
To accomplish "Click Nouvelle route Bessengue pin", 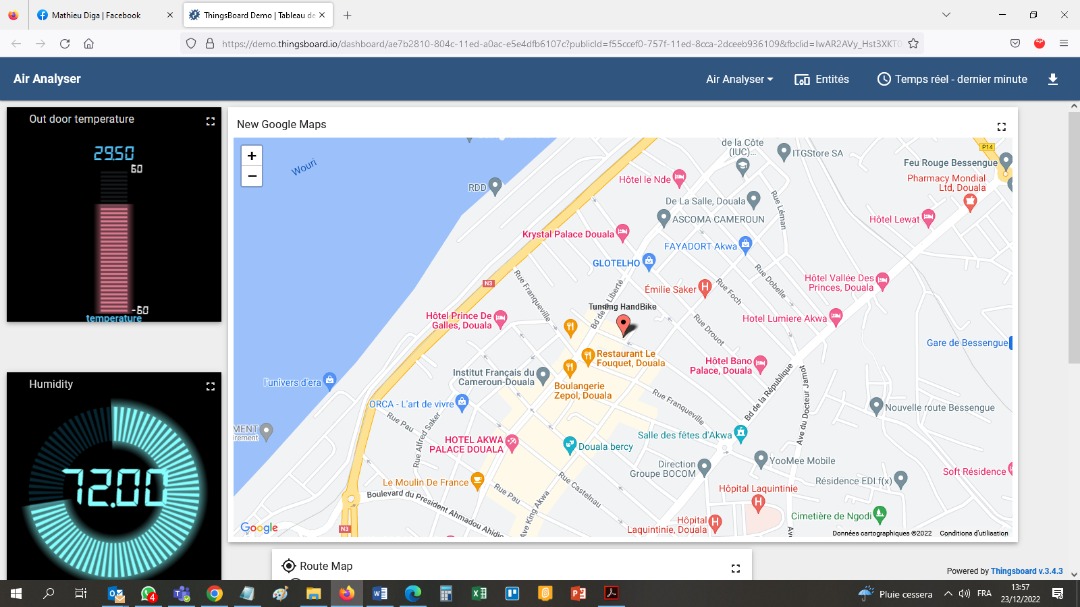I will point(876,406).
